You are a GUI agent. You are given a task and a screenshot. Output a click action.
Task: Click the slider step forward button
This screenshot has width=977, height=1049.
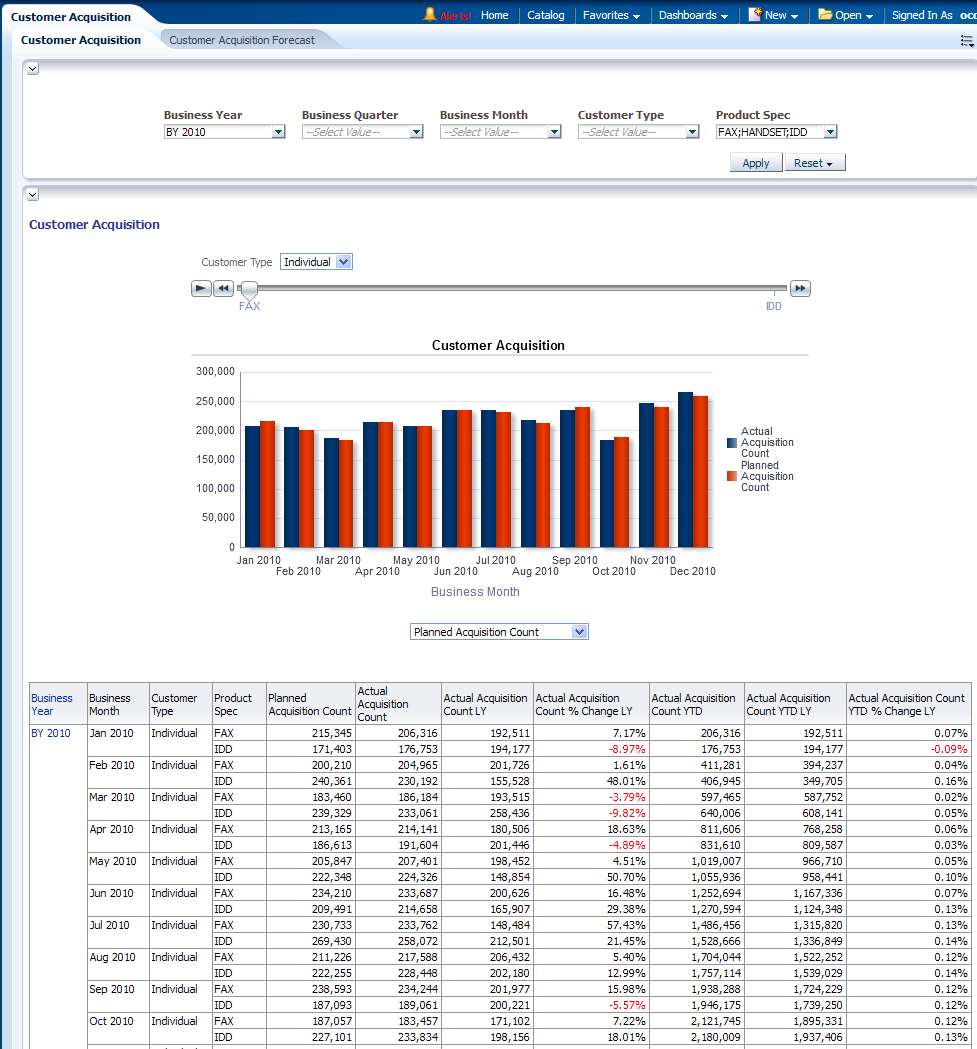(800, 289)
